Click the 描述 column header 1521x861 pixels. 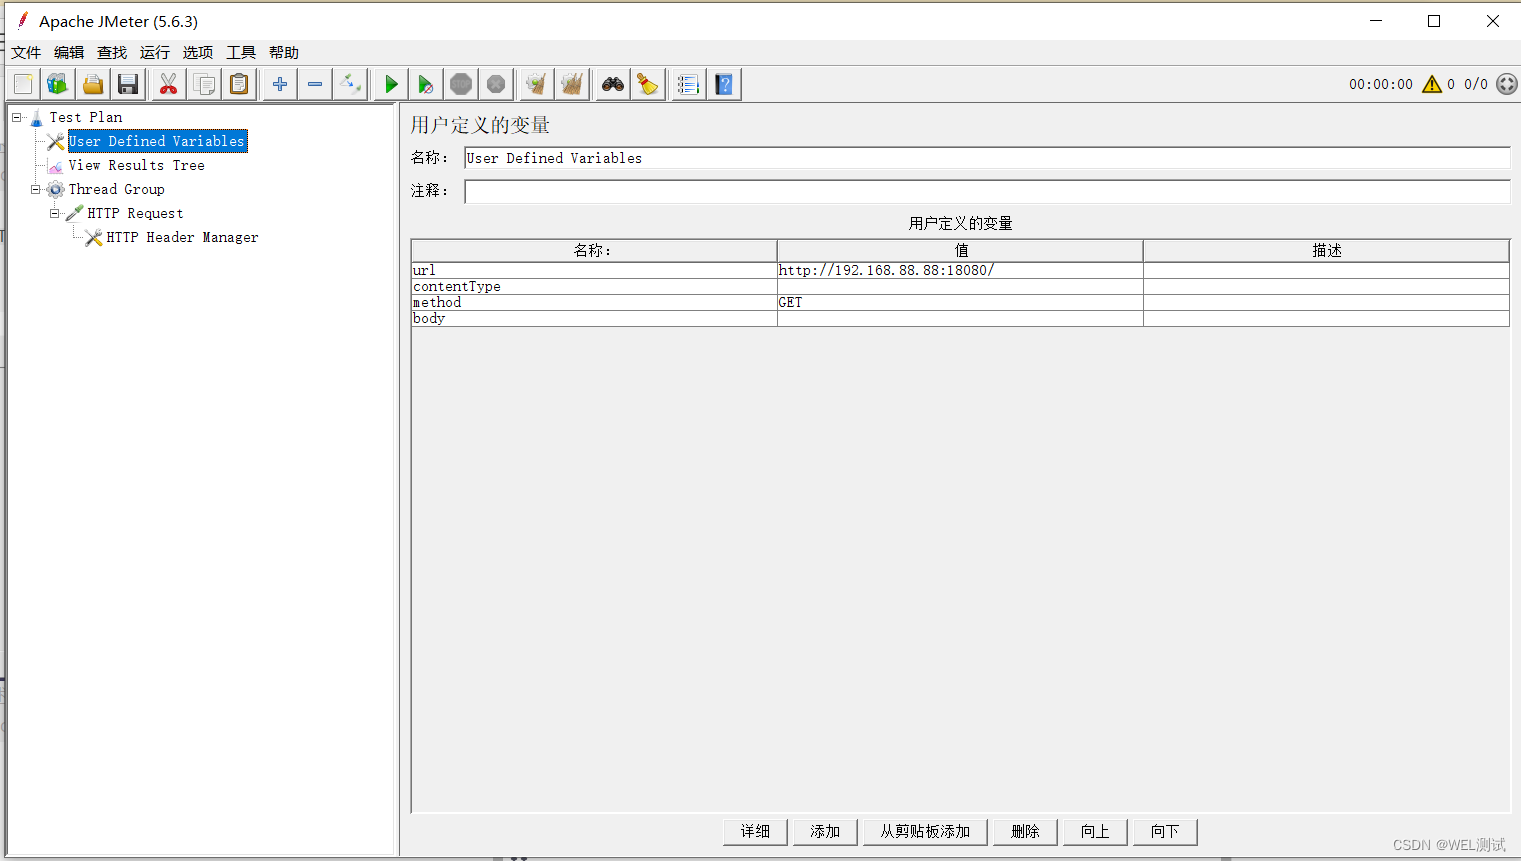point(1326,250)
